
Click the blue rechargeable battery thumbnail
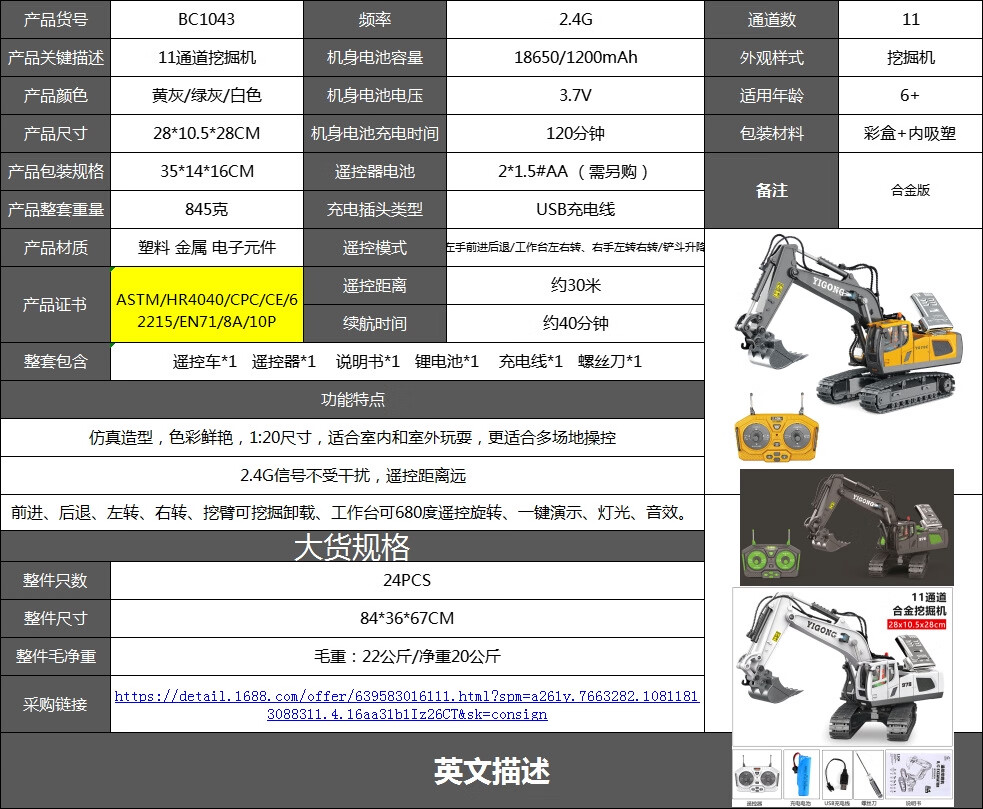tap(801, 776)
